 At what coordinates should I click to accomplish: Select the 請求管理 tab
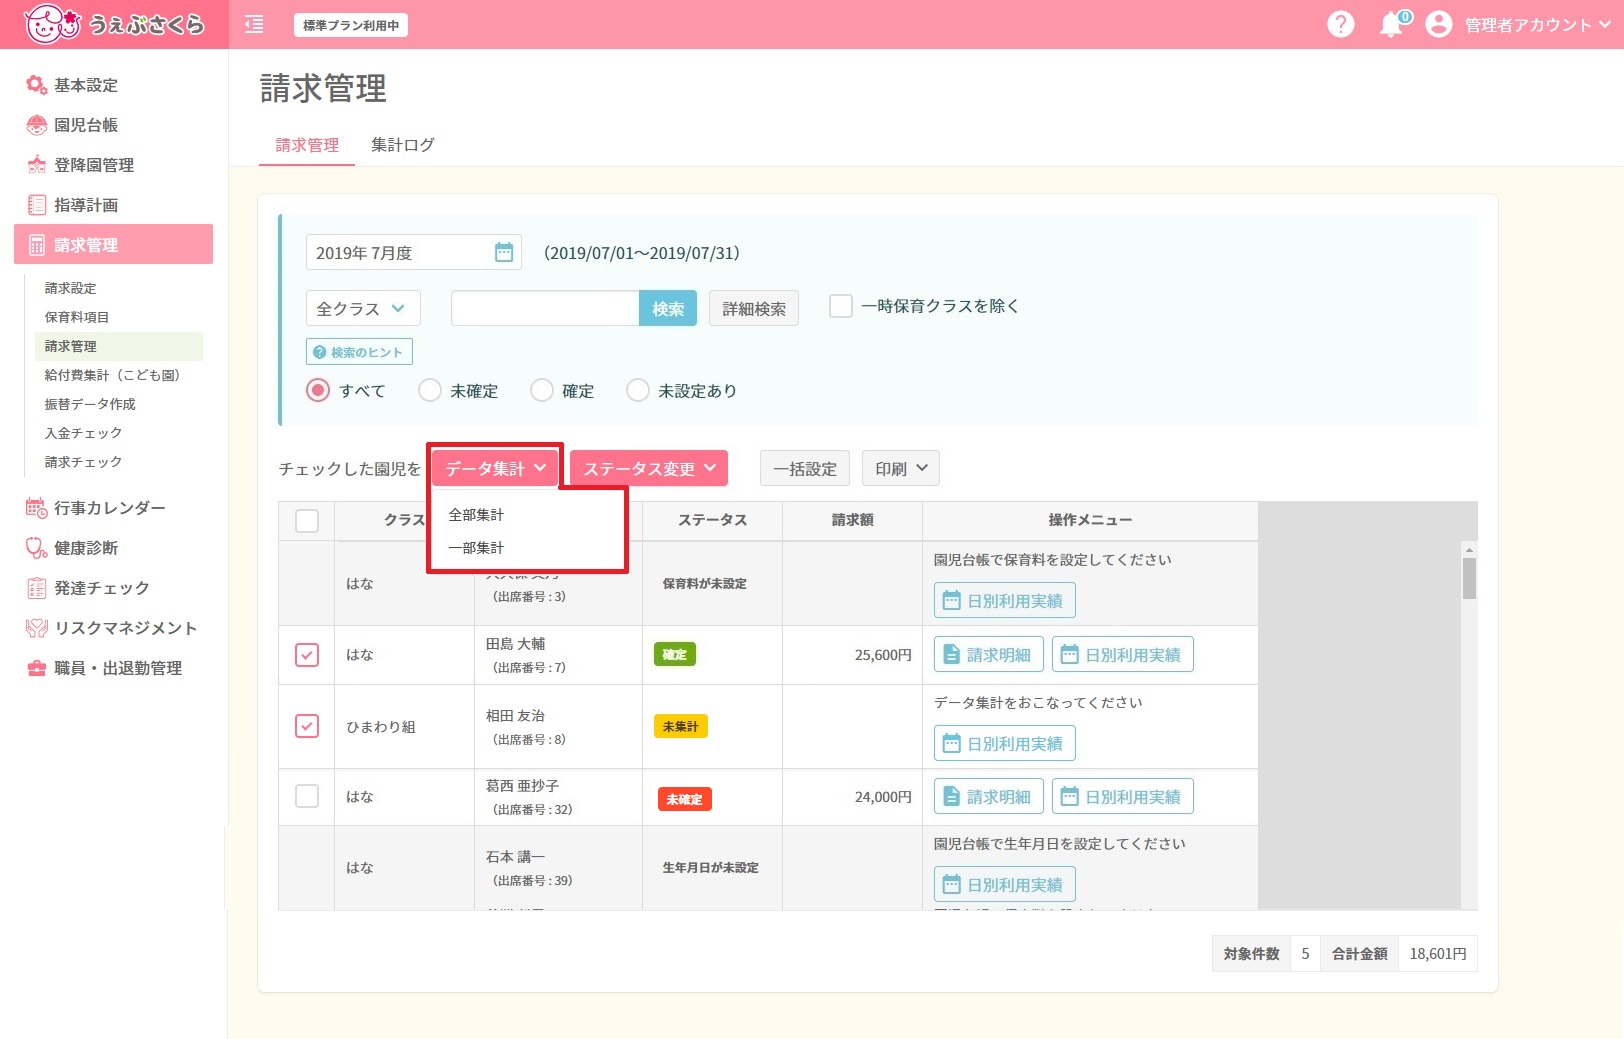[x=307, y=145]
